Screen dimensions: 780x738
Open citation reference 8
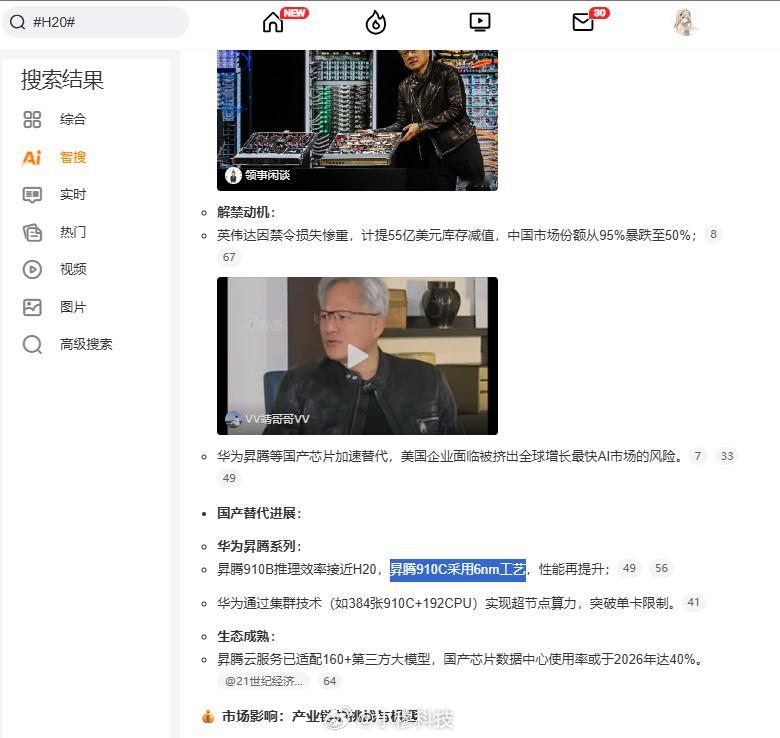coord(713,234)
